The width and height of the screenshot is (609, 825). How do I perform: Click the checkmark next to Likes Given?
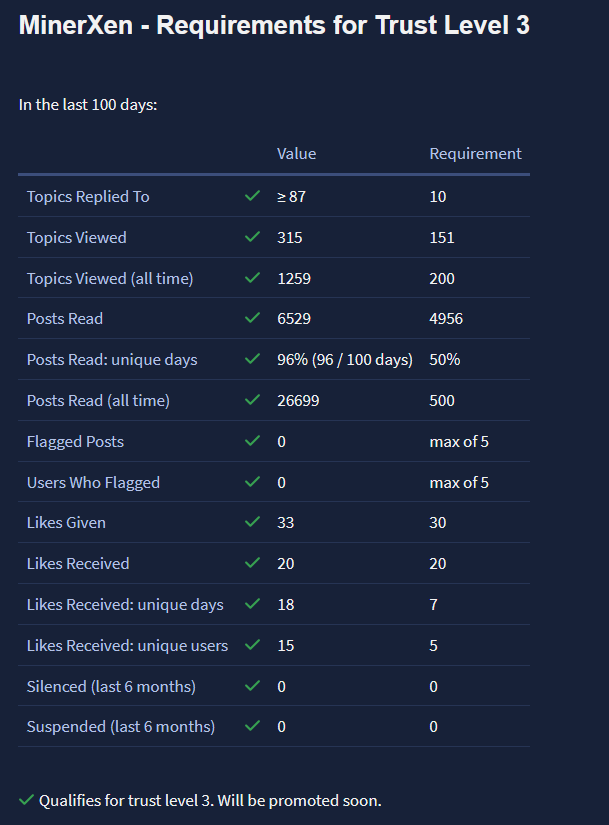point(253,522)
